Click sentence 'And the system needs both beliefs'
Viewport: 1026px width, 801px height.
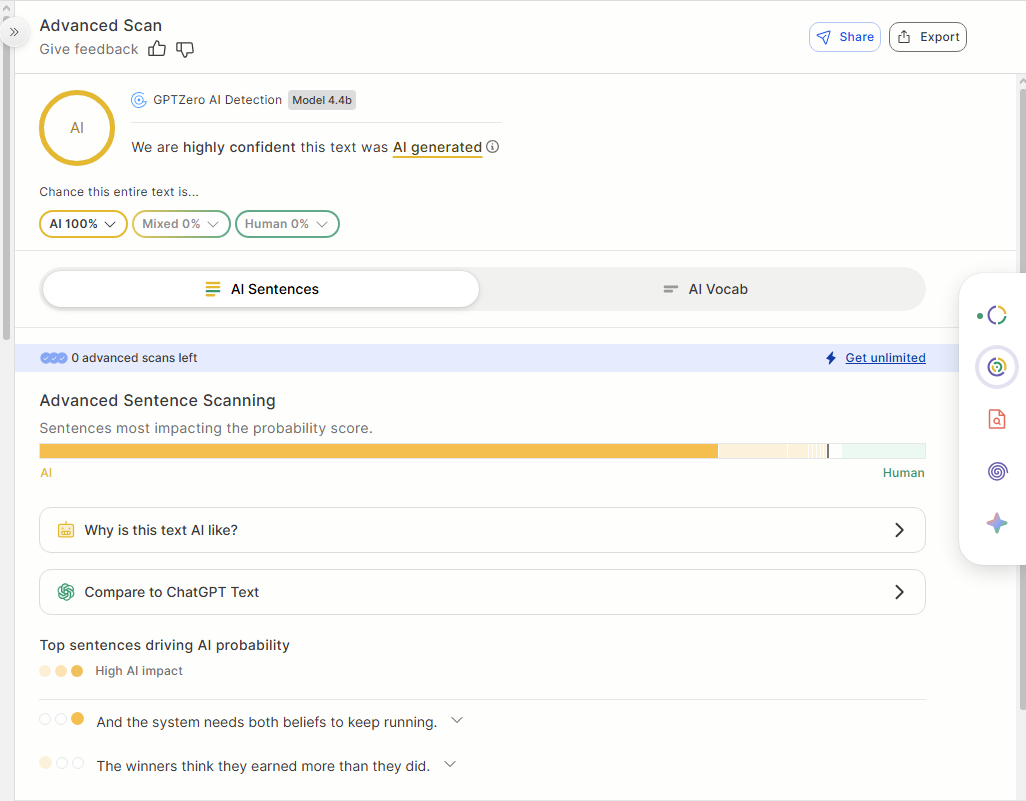coord(266,722)
